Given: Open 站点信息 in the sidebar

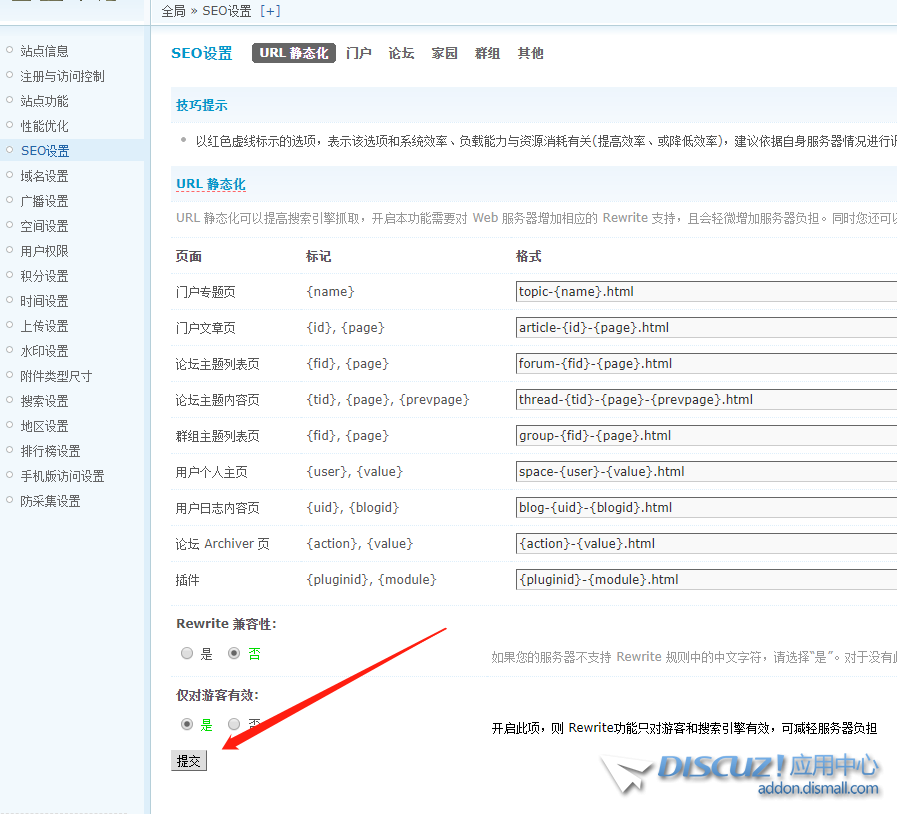Looking at the screenshot, I should [x=45, y=51].
